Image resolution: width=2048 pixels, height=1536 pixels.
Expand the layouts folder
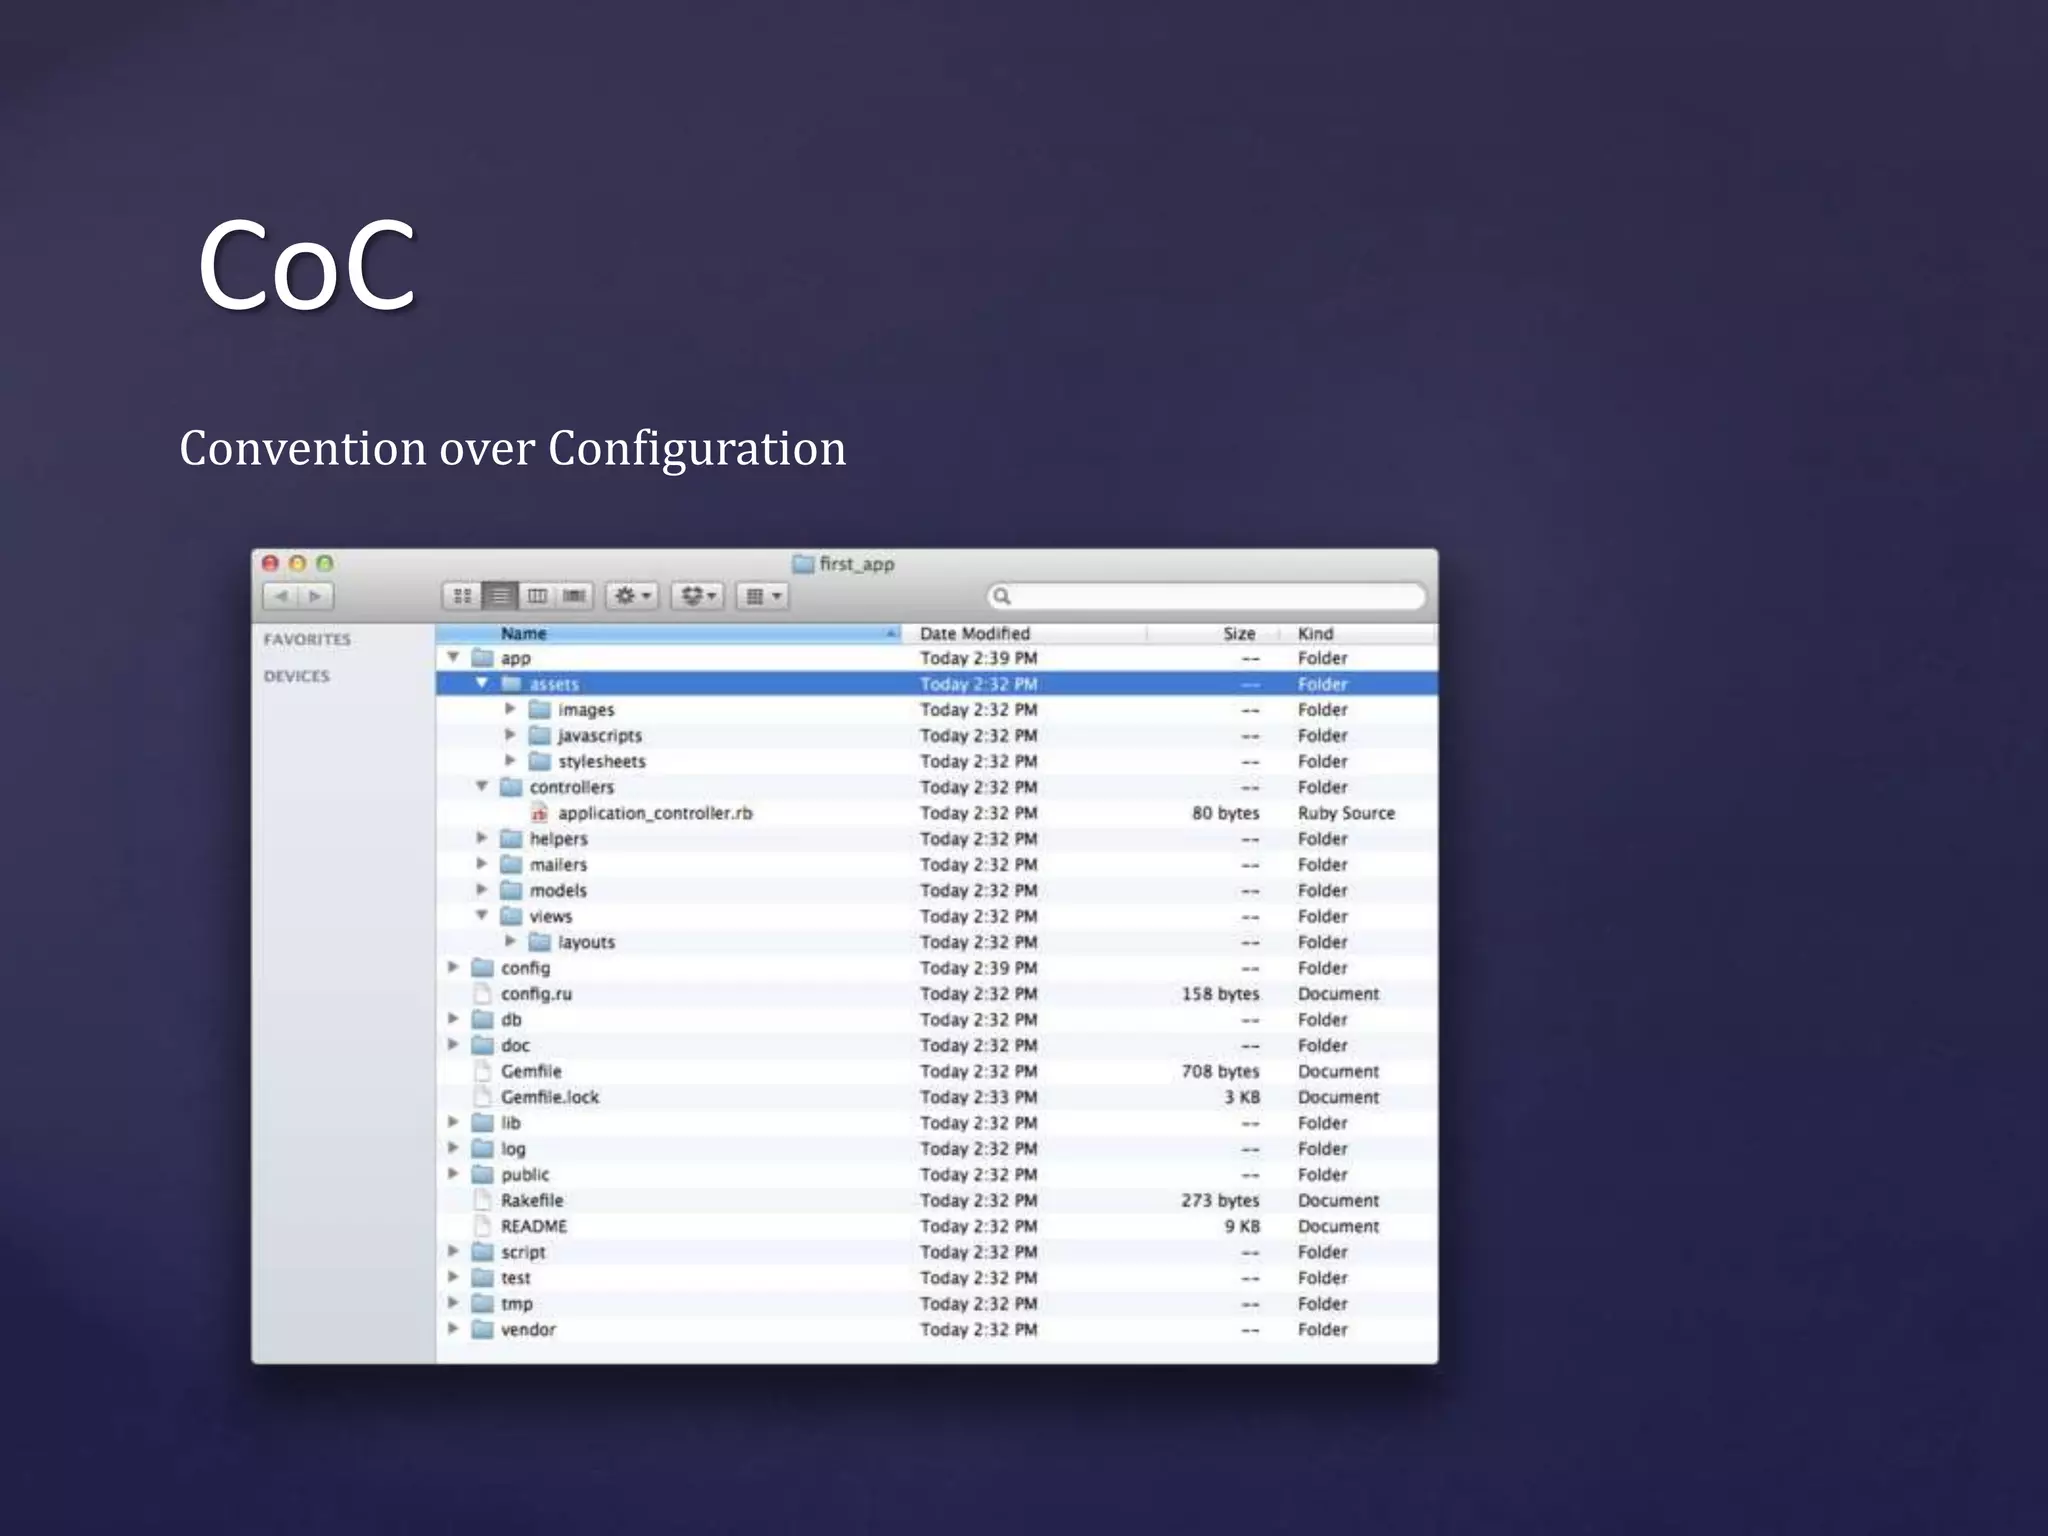(510, 941)
